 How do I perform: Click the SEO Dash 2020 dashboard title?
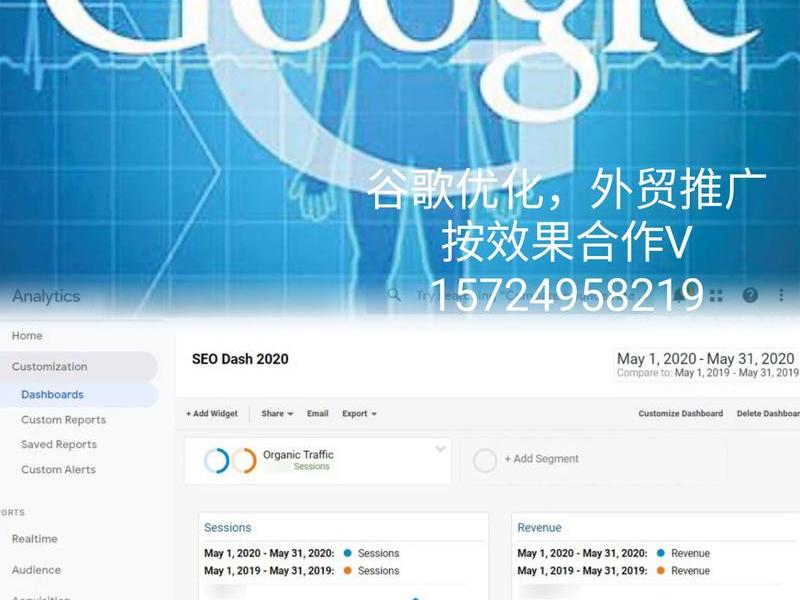(x=240, y=359)
